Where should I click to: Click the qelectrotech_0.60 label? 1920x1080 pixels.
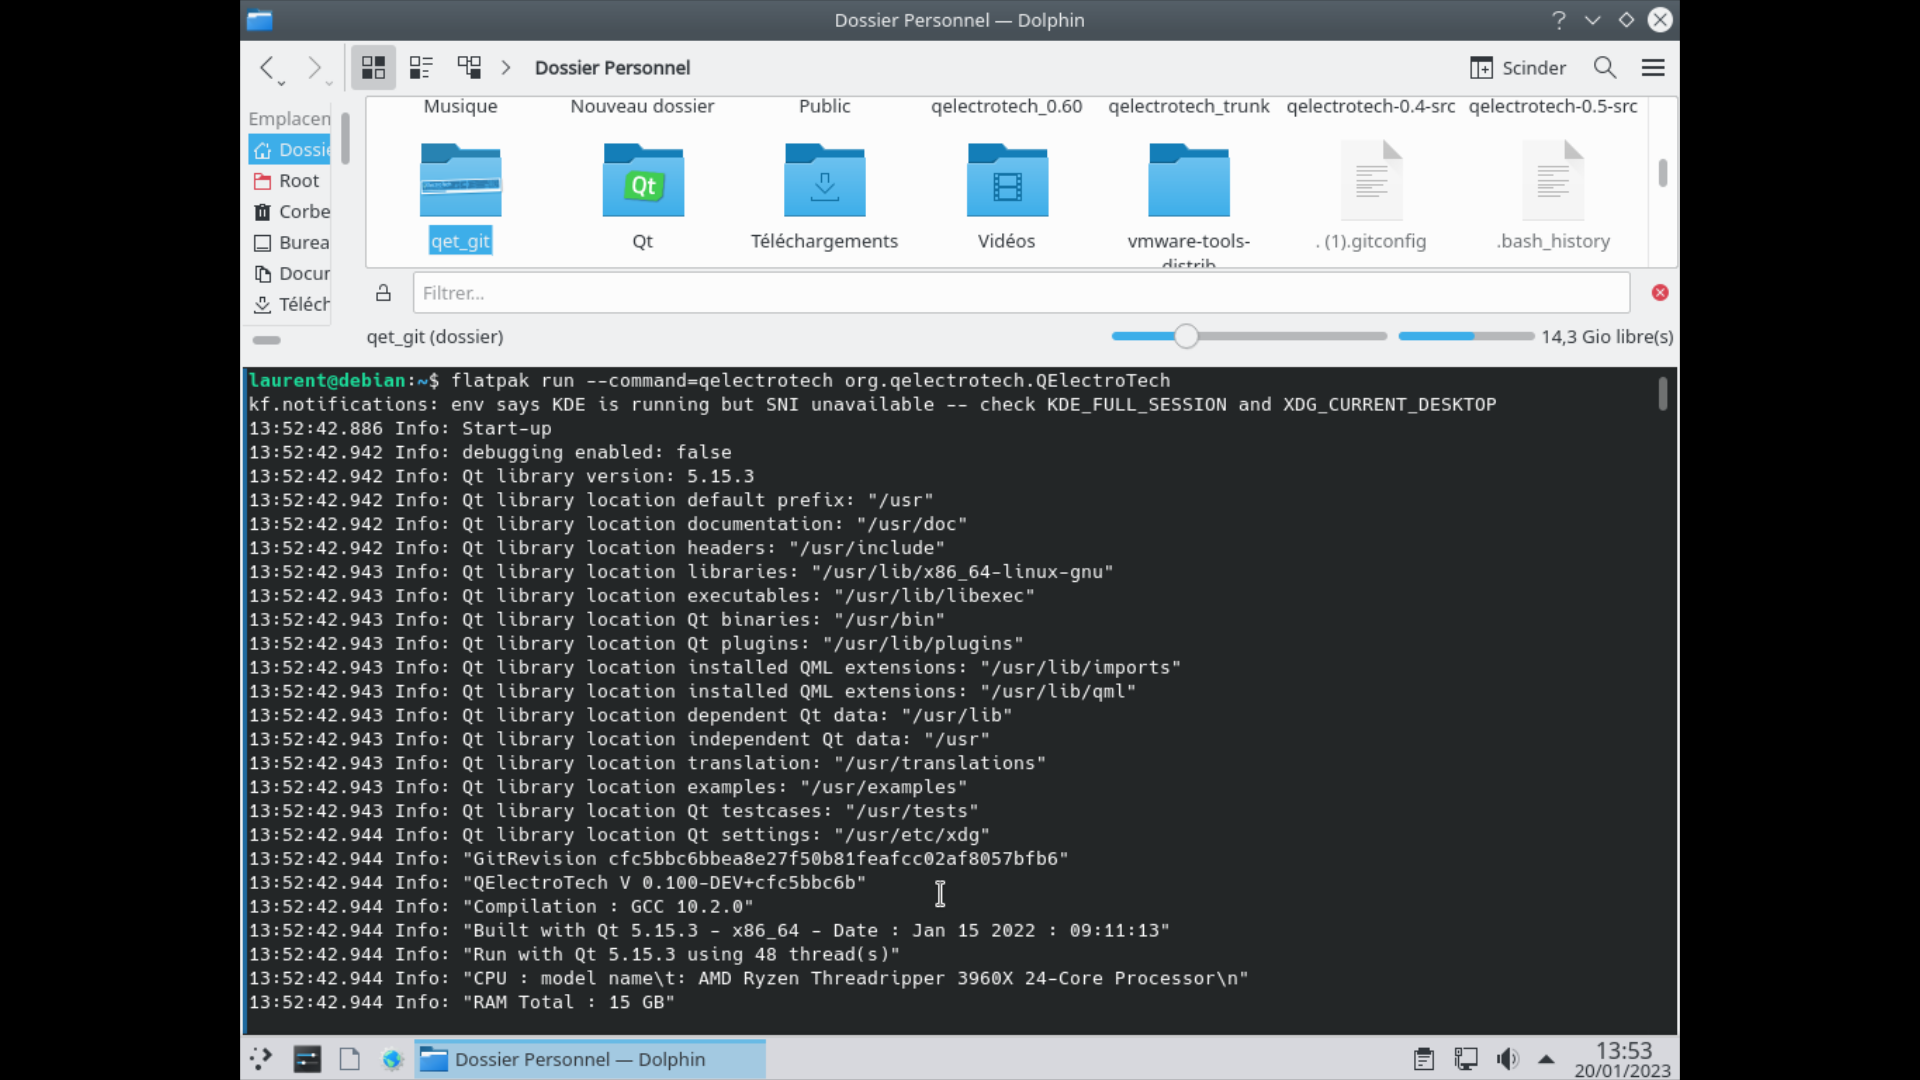(1006, 106)
